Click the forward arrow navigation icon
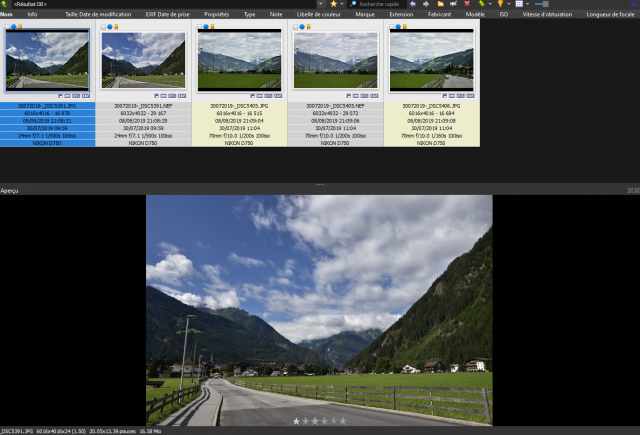 [x=426, y=4]
